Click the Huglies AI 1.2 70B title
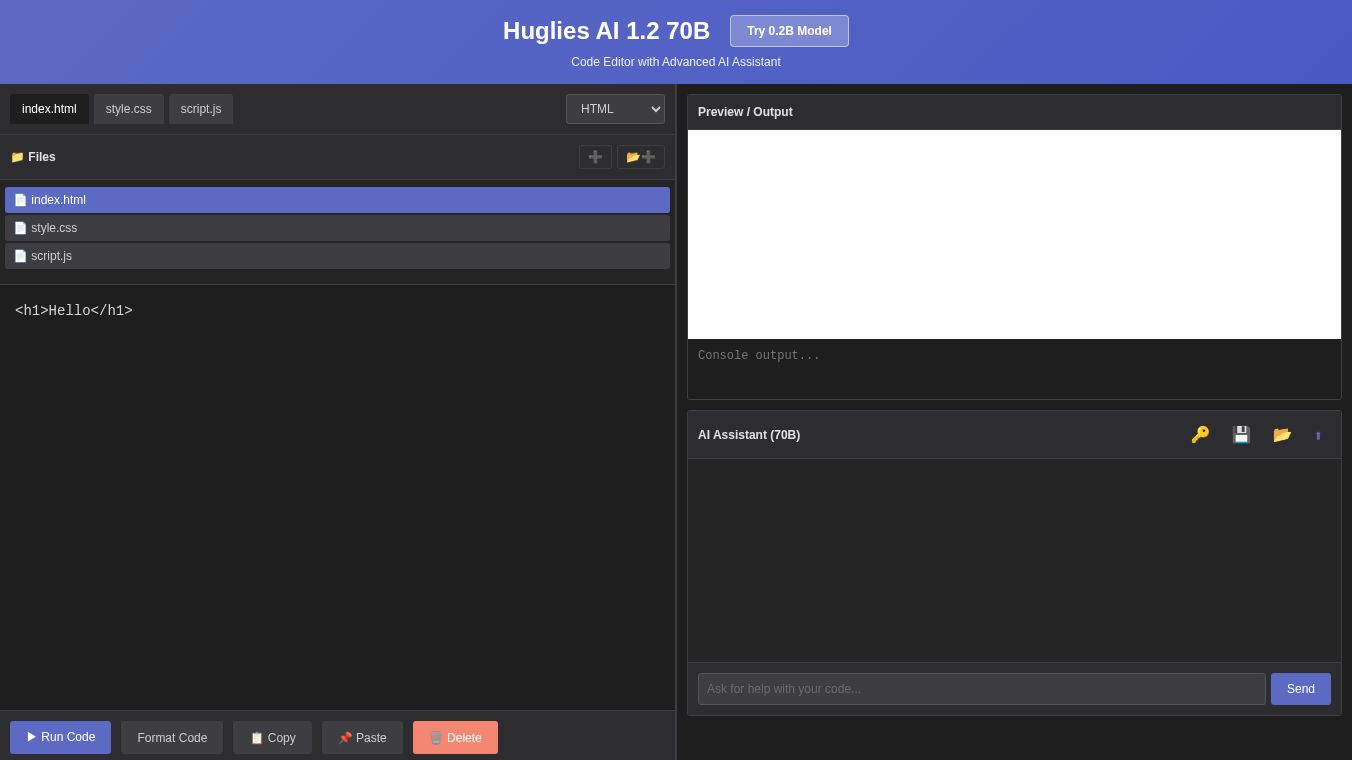 click(606, 31)
